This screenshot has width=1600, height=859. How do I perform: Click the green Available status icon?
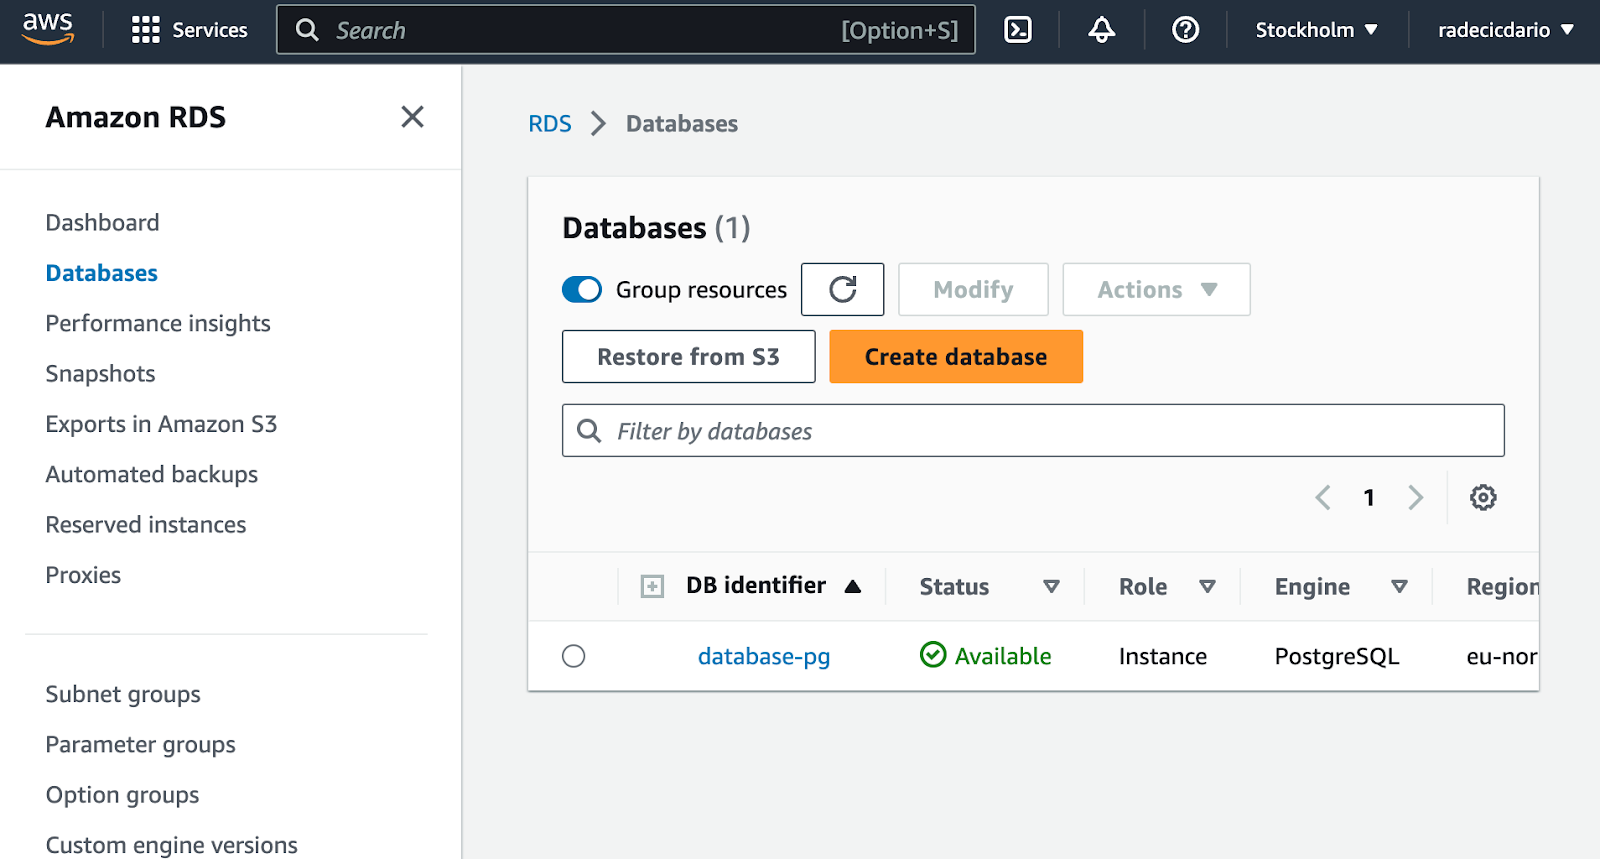933,655
